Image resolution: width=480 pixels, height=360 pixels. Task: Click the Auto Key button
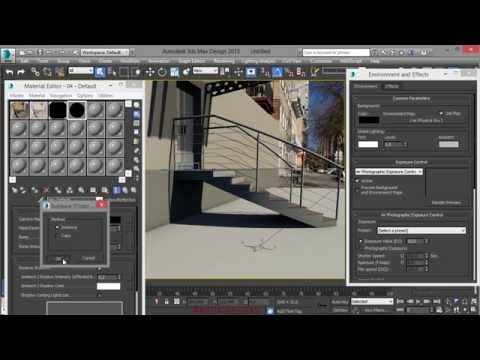[x=339, y=302]
